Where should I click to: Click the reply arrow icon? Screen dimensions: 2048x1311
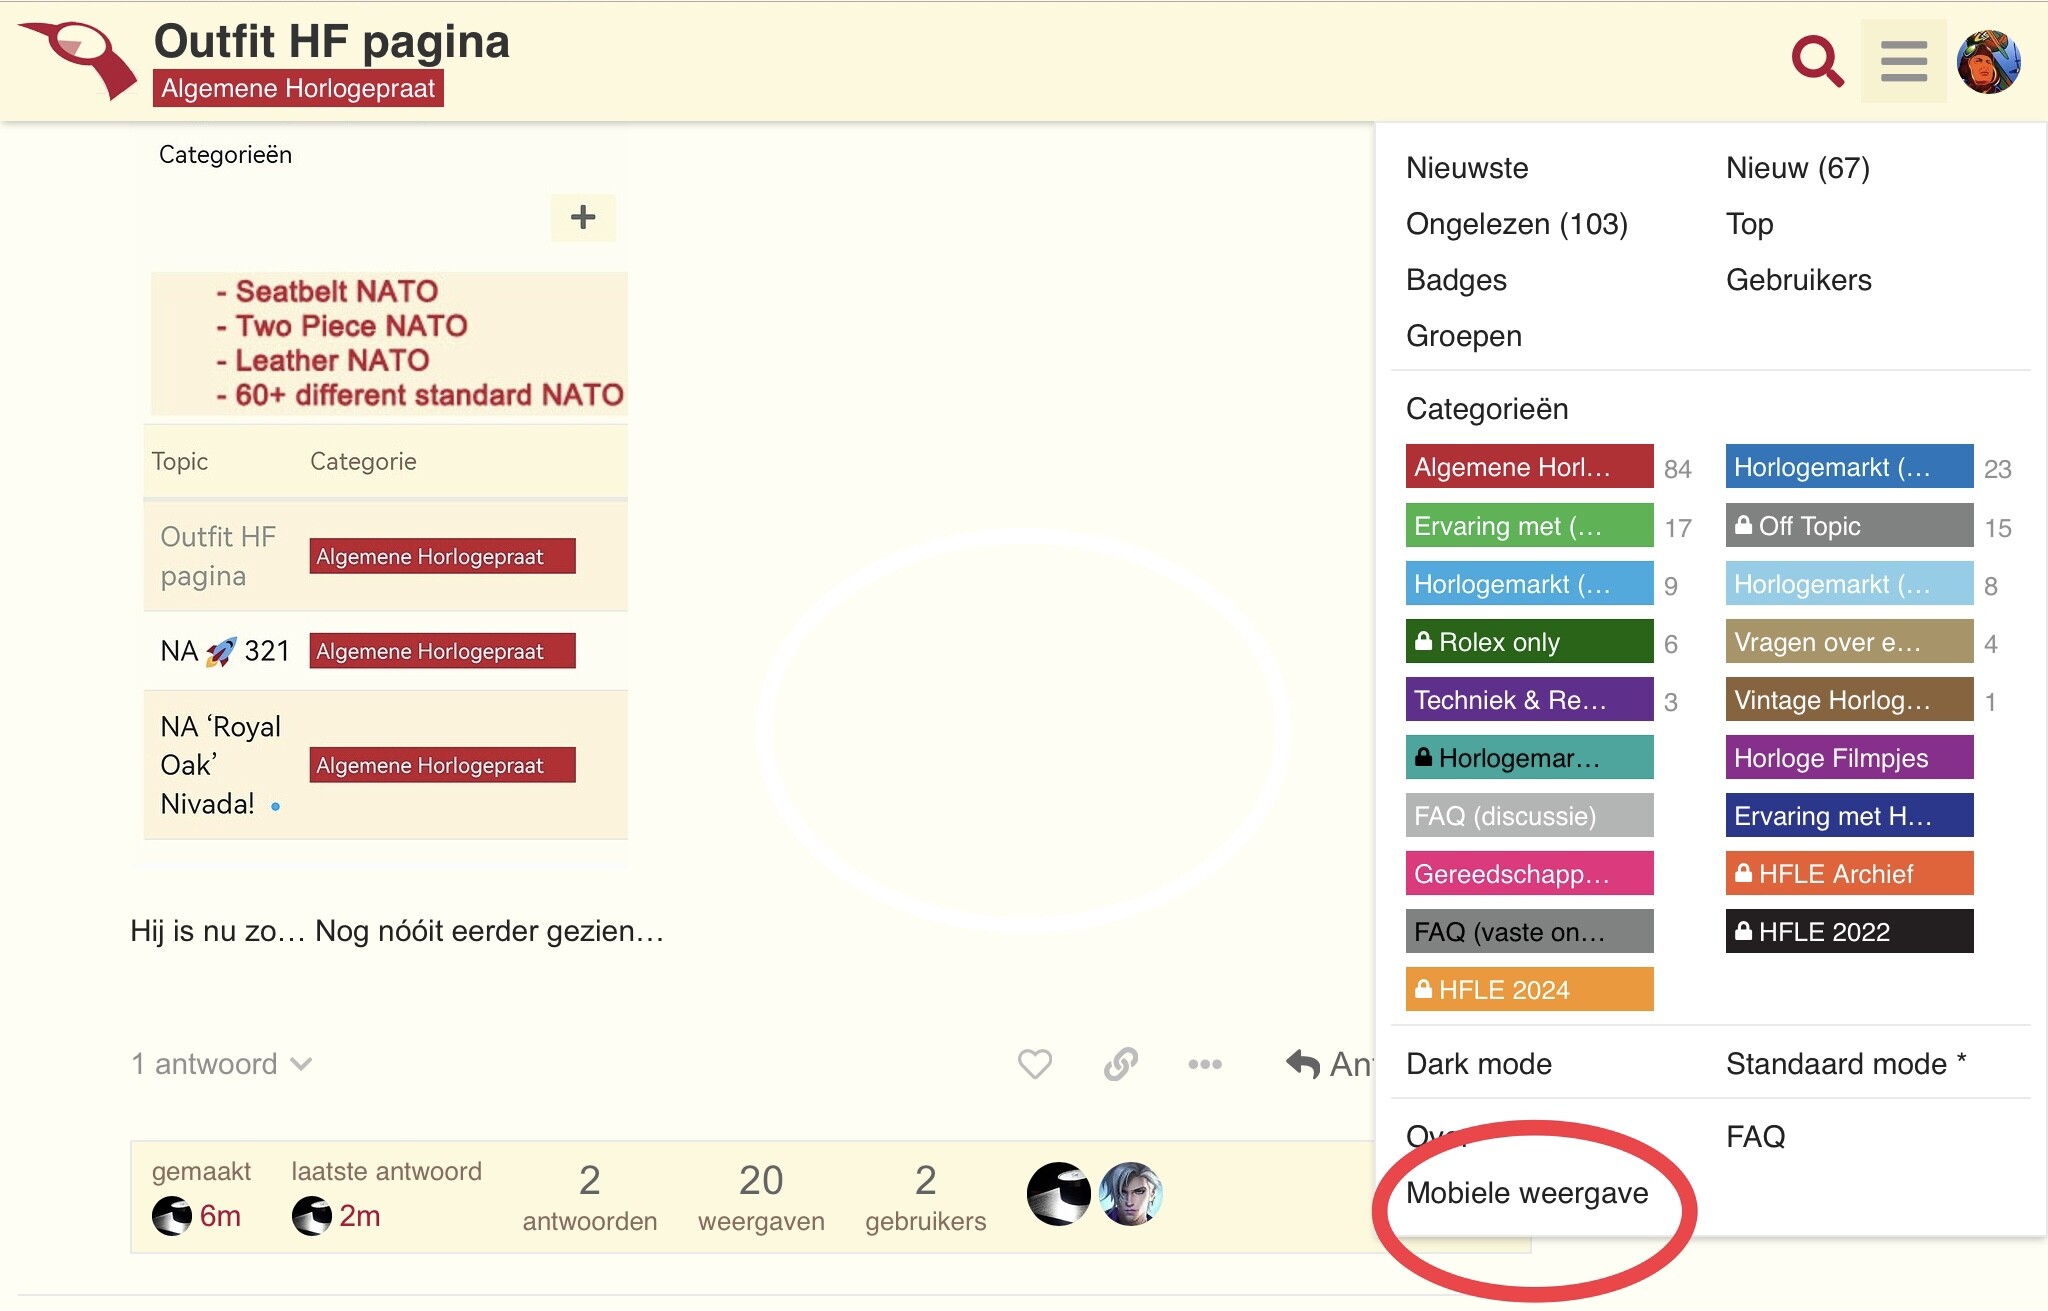point(1303,1064)
